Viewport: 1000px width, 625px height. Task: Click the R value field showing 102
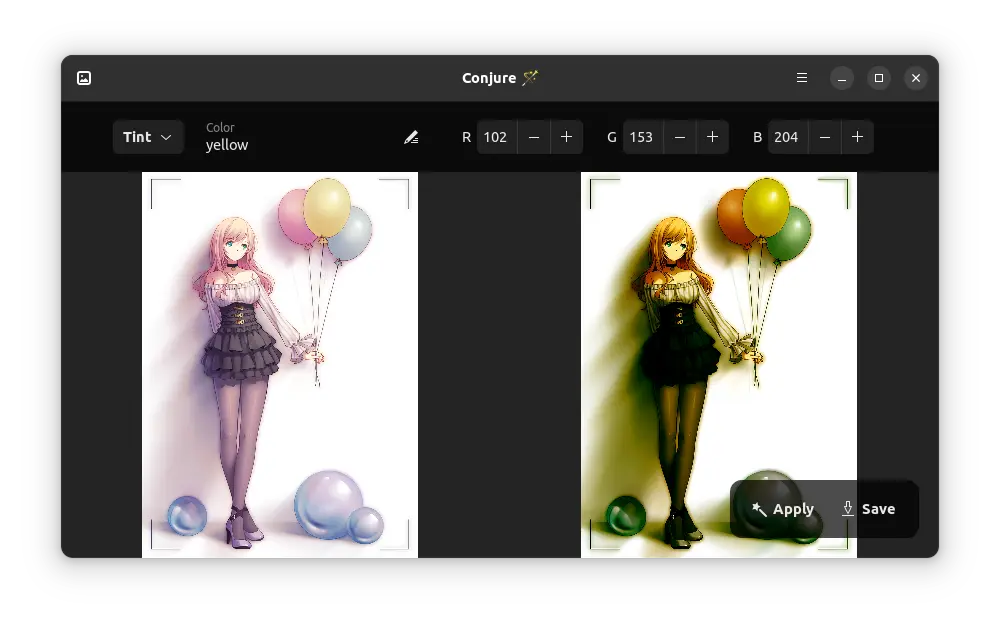pos(496,137)
